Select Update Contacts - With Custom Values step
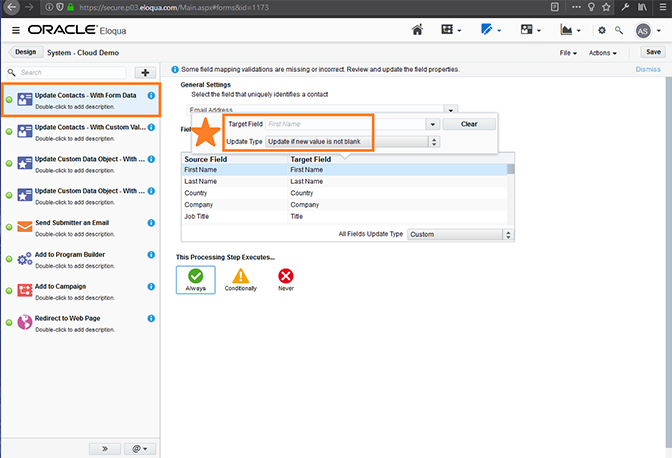 click(x=81, y=132)
